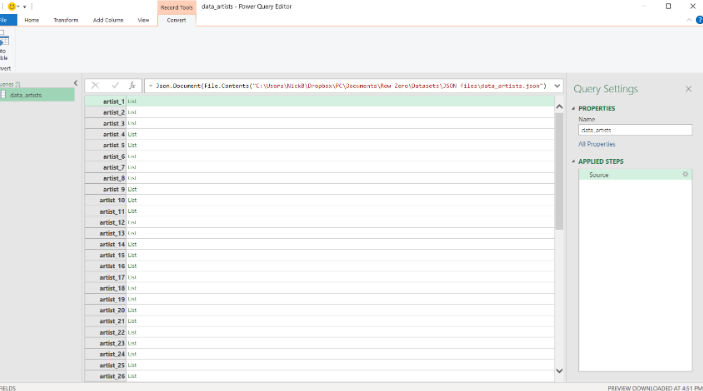Screen dimensions: 703x391
Task: Click the formula bar text field
Action: click(x=349, y=86)
